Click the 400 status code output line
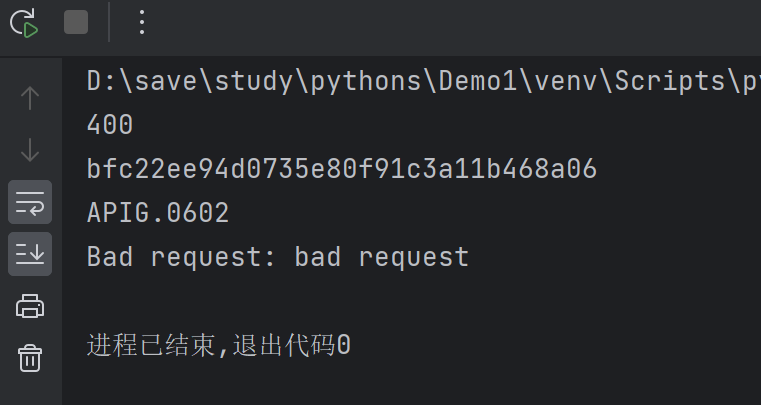 coord(110,126)
